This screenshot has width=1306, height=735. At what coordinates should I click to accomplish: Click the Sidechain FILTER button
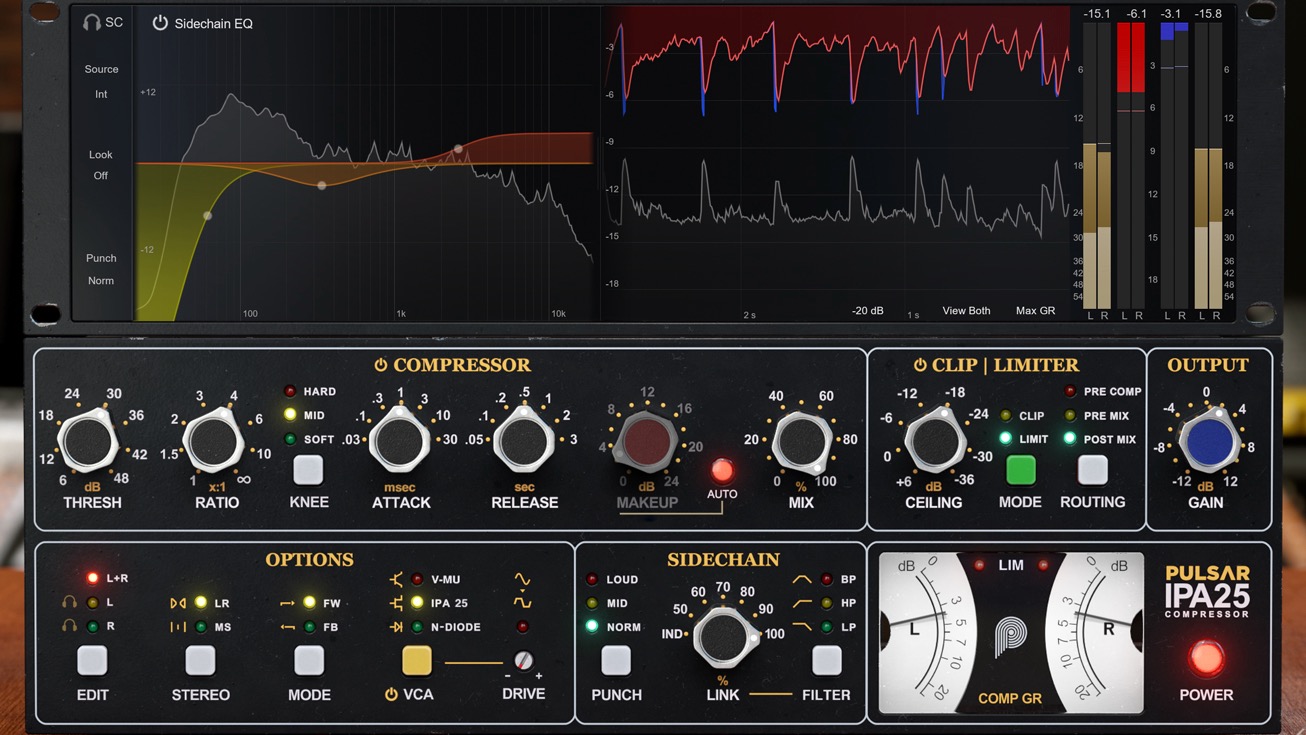coord(826,660)
